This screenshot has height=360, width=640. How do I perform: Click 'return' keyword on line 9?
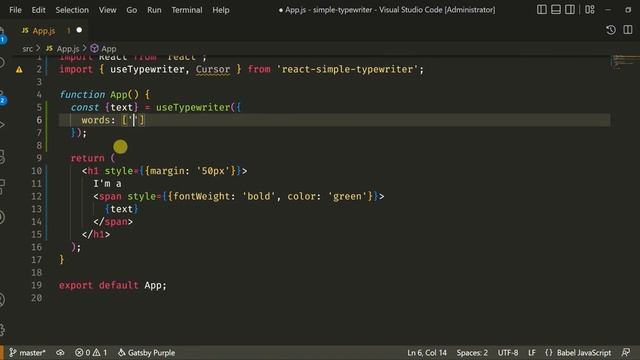pos(87,158)
